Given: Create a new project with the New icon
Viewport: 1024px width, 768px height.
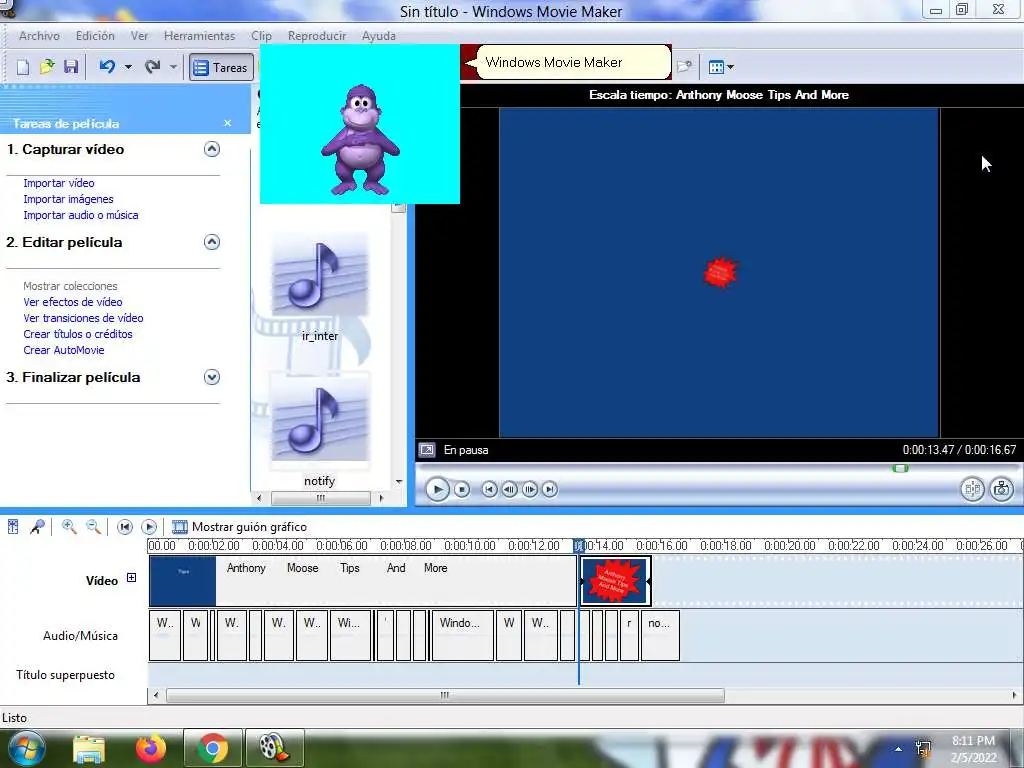Looking at the screenshot, I should (x=23, y=67).
